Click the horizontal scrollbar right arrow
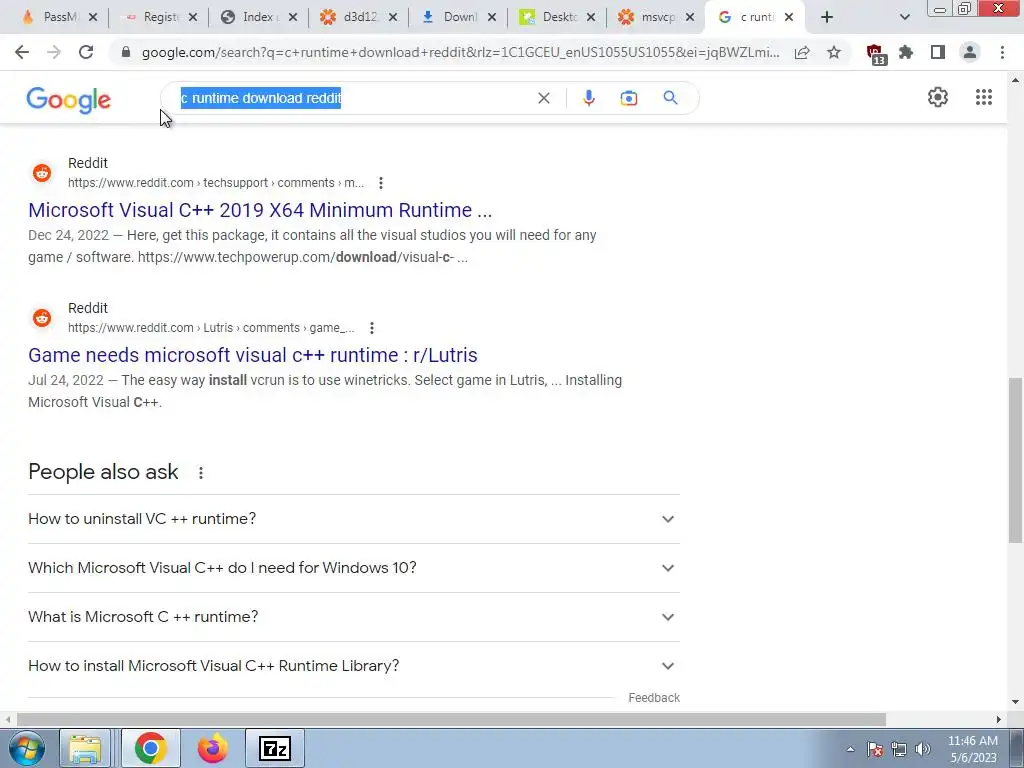 pyautogui.click(x=999, y=719)
